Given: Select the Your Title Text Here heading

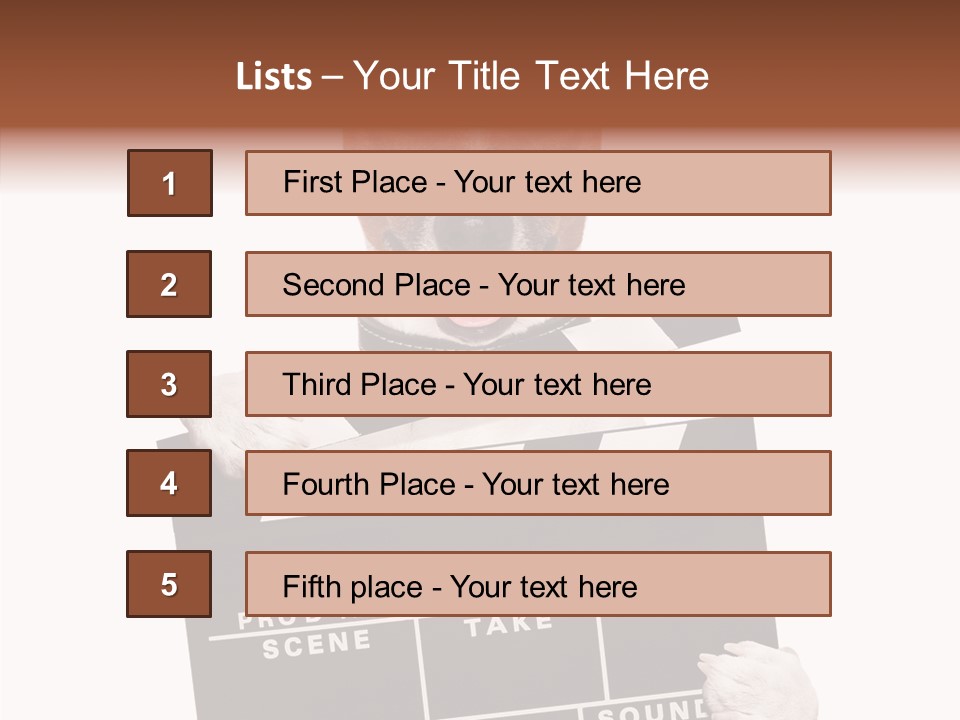Looking at the screenshot, I should click(531, 76).
